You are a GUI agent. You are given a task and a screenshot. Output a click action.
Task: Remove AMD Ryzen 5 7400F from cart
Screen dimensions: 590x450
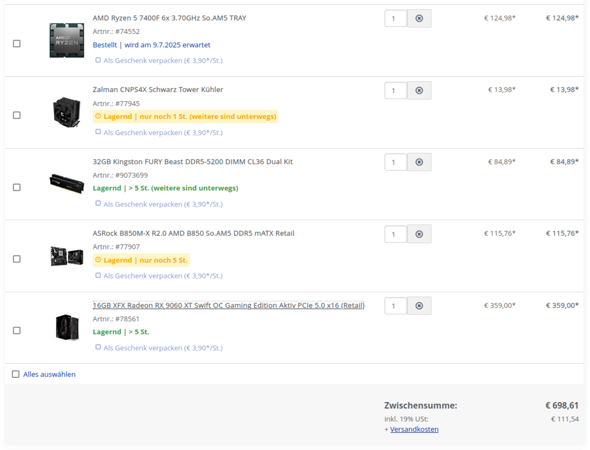419,18
